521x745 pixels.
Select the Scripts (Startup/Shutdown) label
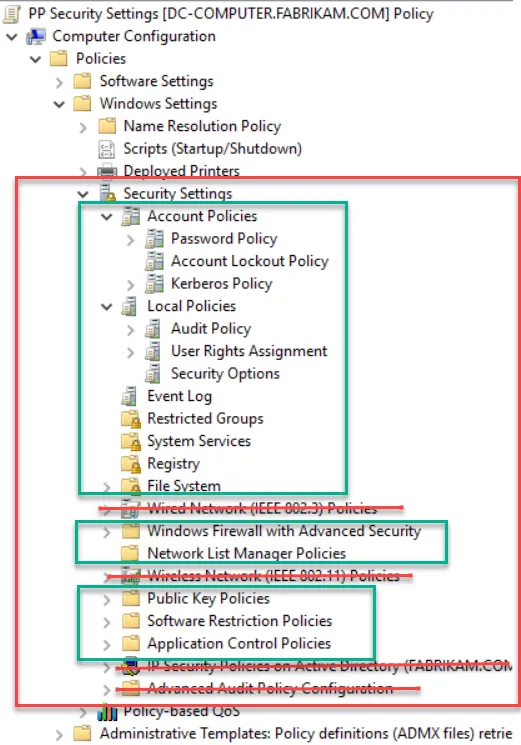212,149
